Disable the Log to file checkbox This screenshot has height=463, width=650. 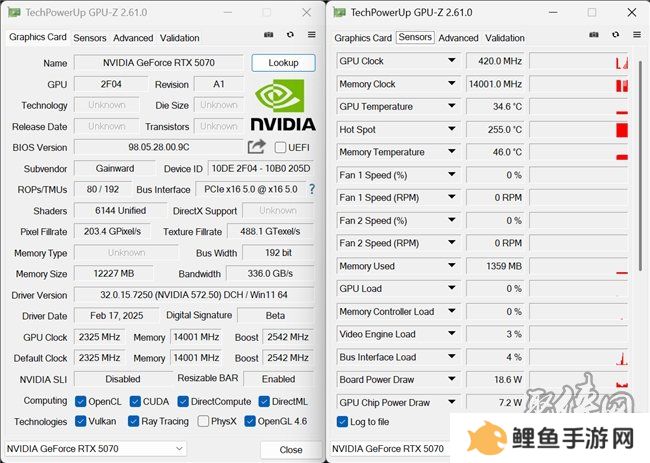[342, 422]
